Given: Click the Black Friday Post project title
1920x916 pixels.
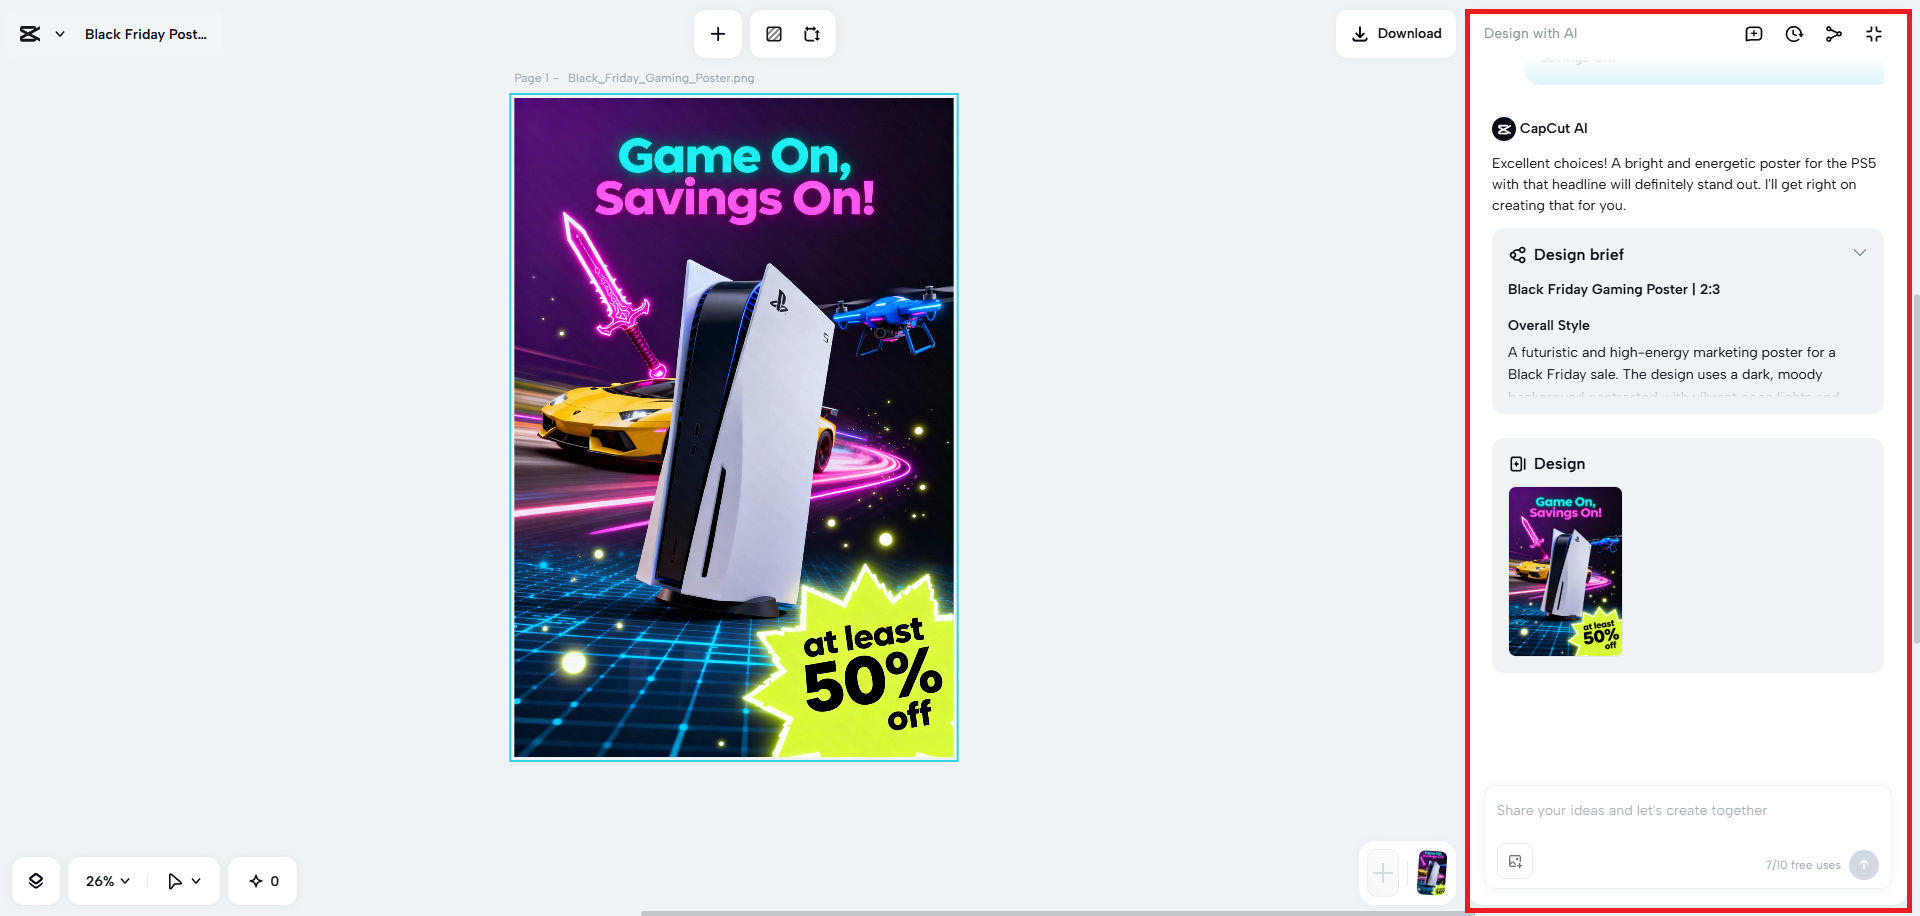Looking at the screenshot, I should coord(146,34).
